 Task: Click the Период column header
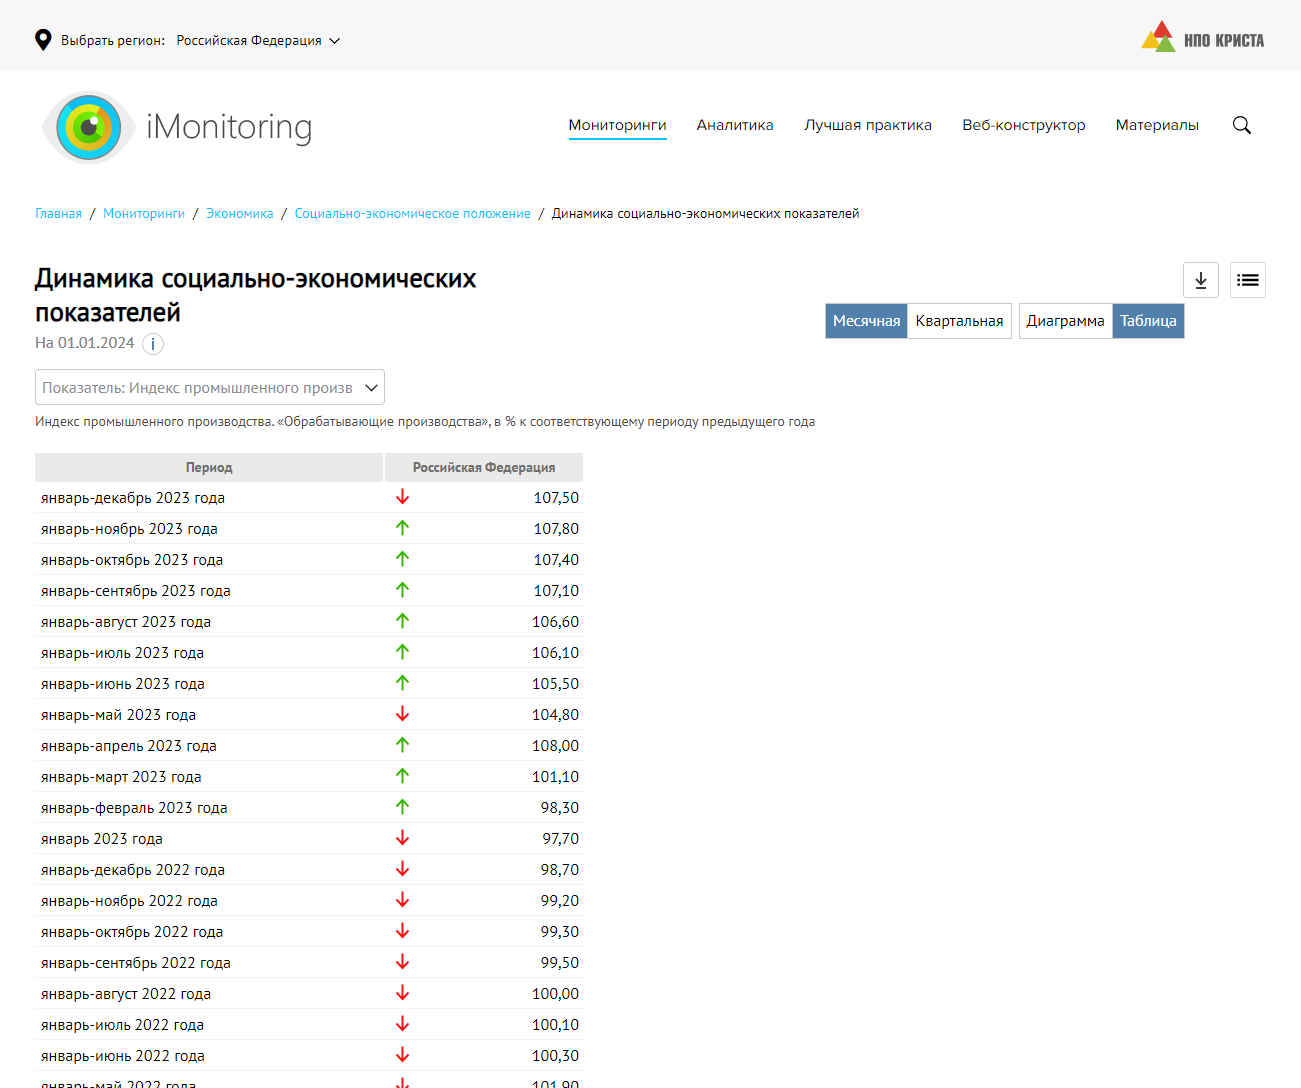[x=209, y=468]
